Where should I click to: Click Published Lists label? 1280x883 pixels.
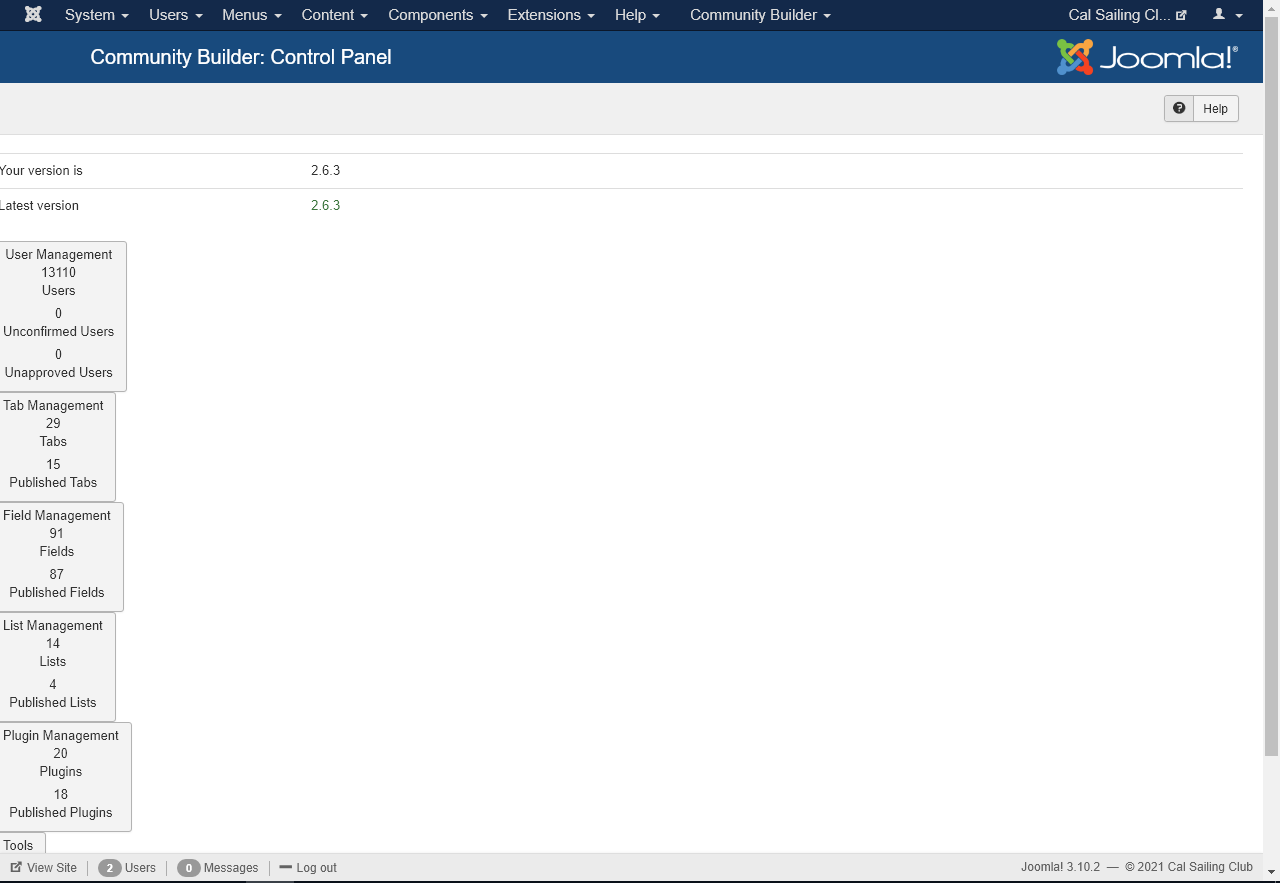pos(53,702)
